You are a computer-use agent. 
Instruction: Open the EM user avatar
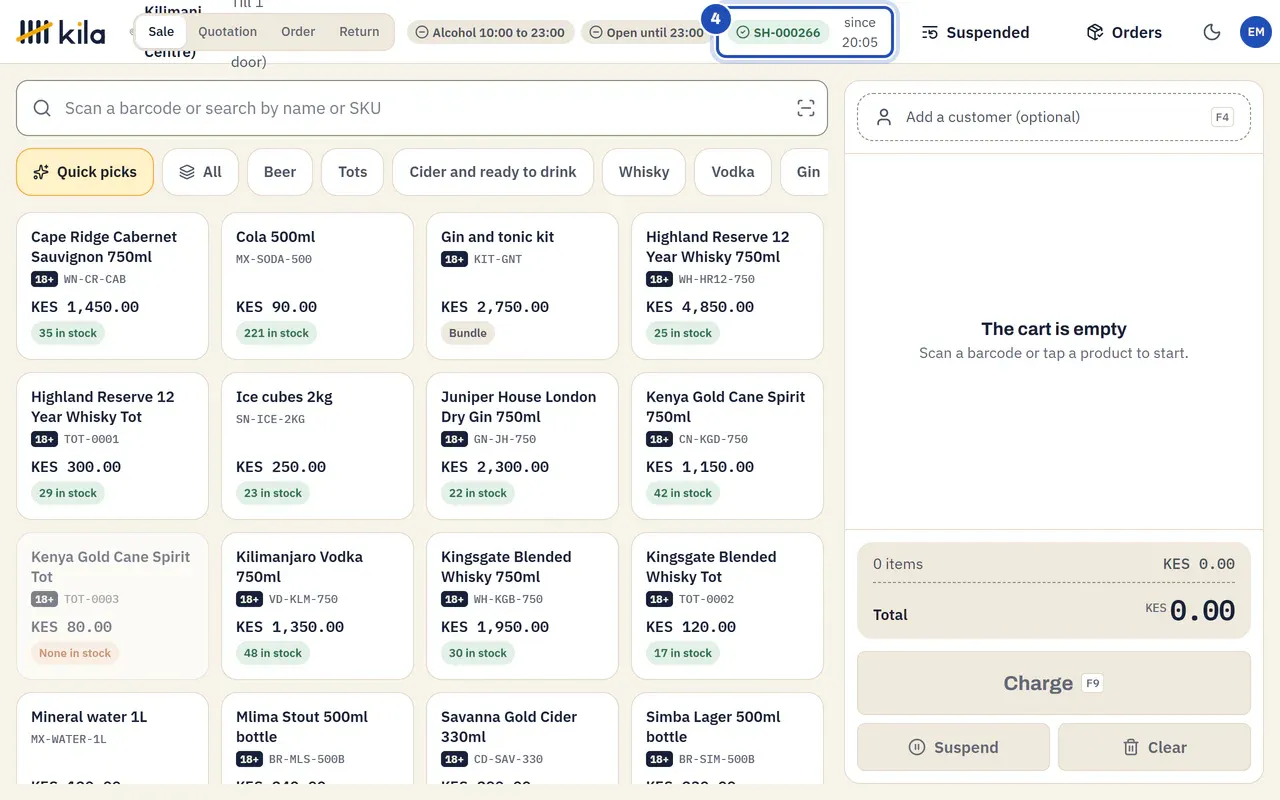point(1256,32)
